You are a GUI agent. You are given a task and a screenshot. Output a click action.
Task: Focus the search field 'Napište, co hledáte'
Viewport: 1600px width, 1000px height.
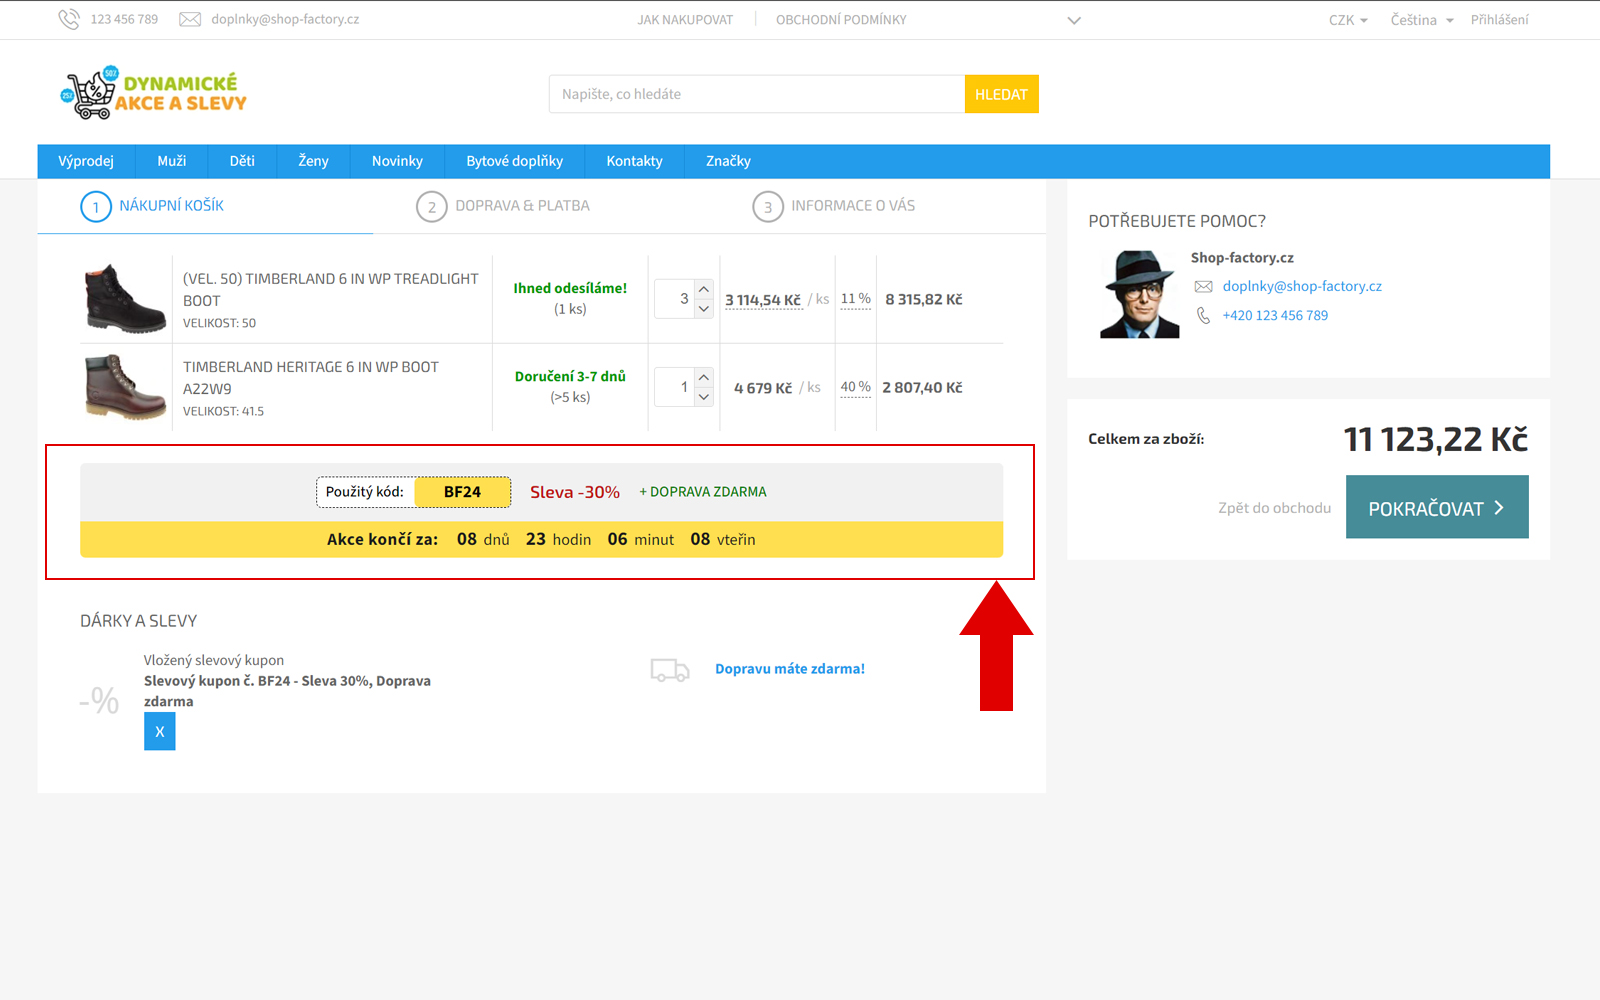click(757, 94)
